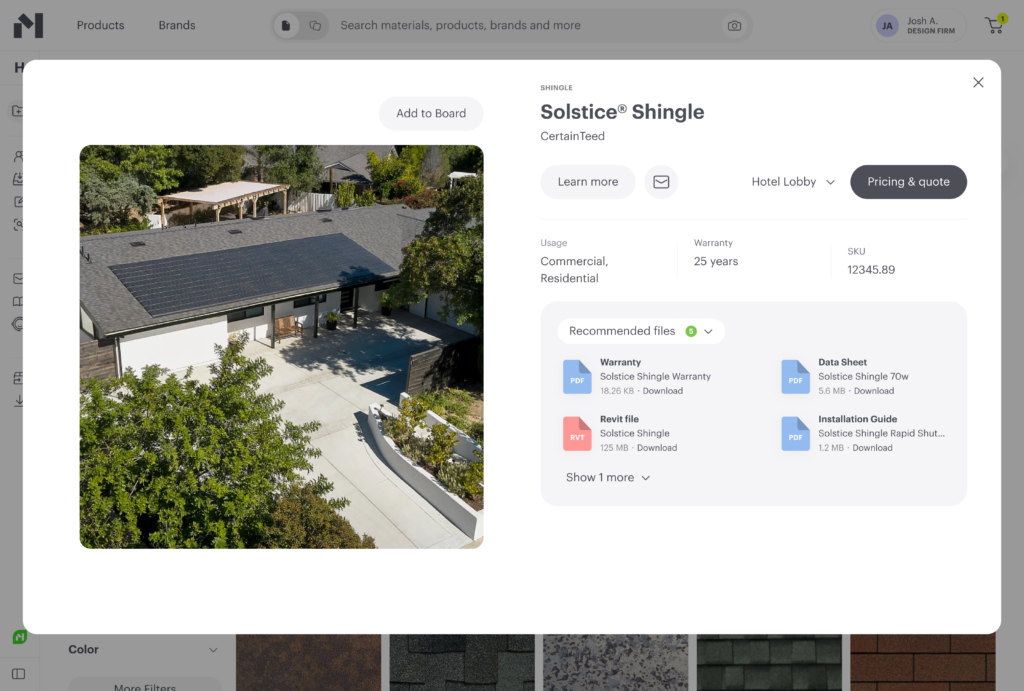
Task: Click the Warranty PDF file icon
Action: (577, 377)
